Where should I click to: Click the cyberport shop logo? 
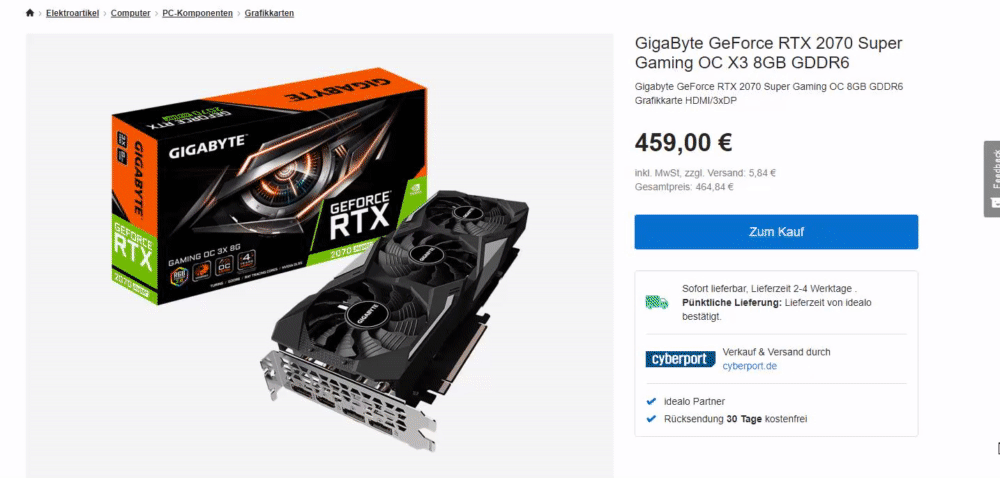click(x=680, y=359)
